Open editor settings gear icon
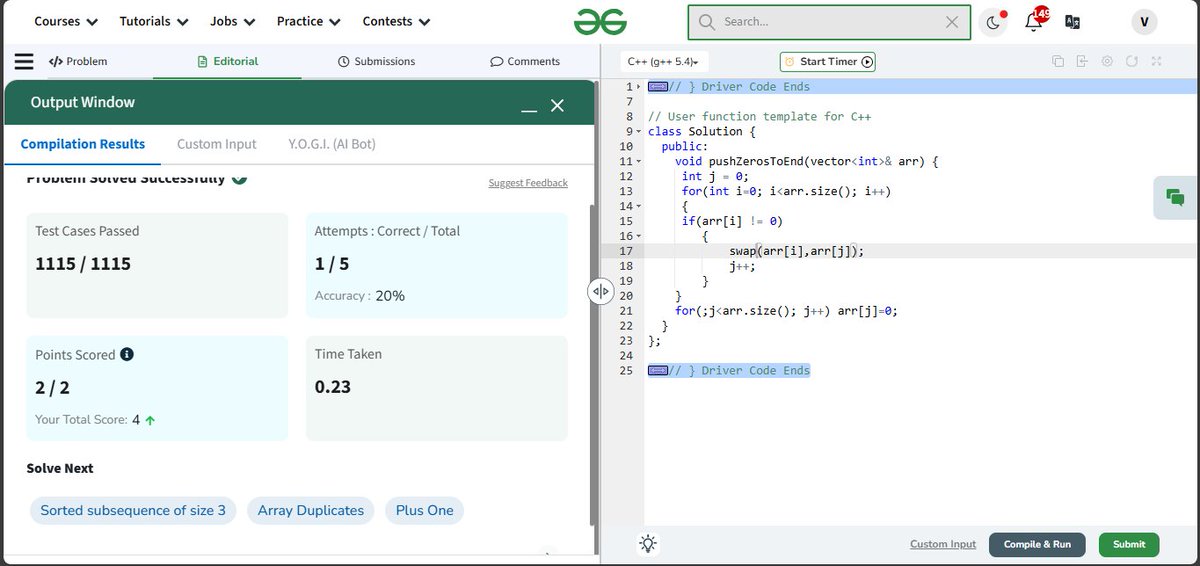This screenshot has width=1200, height=566. coord(1107,61)
